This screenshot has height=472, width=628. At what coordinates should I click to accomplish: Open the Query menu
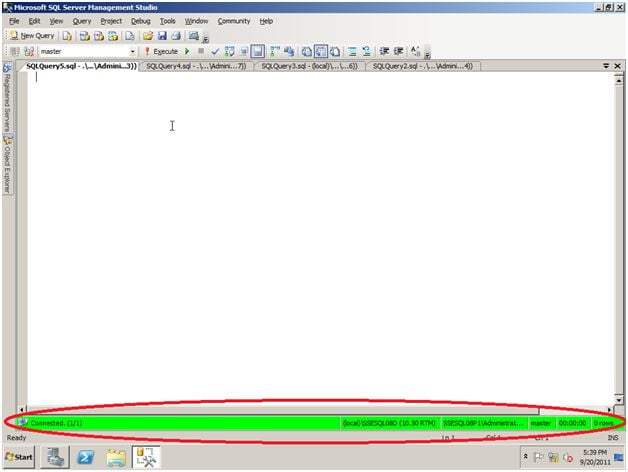82,21
